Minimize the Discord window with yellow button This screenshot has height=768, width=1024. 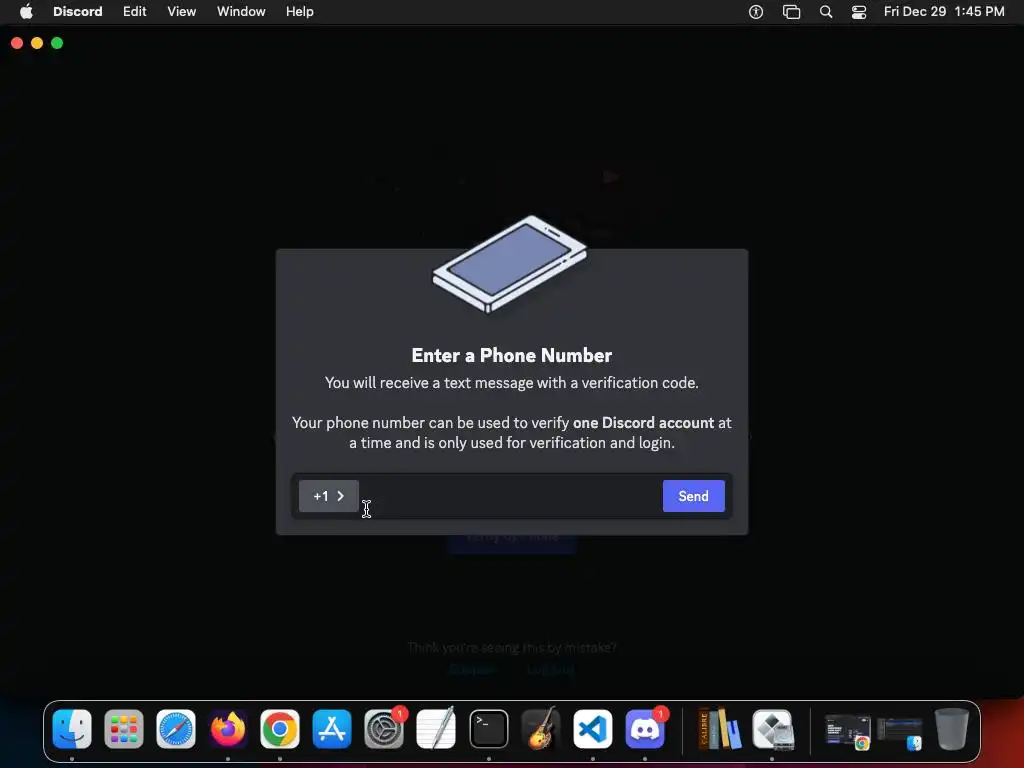tap(37, 43)
